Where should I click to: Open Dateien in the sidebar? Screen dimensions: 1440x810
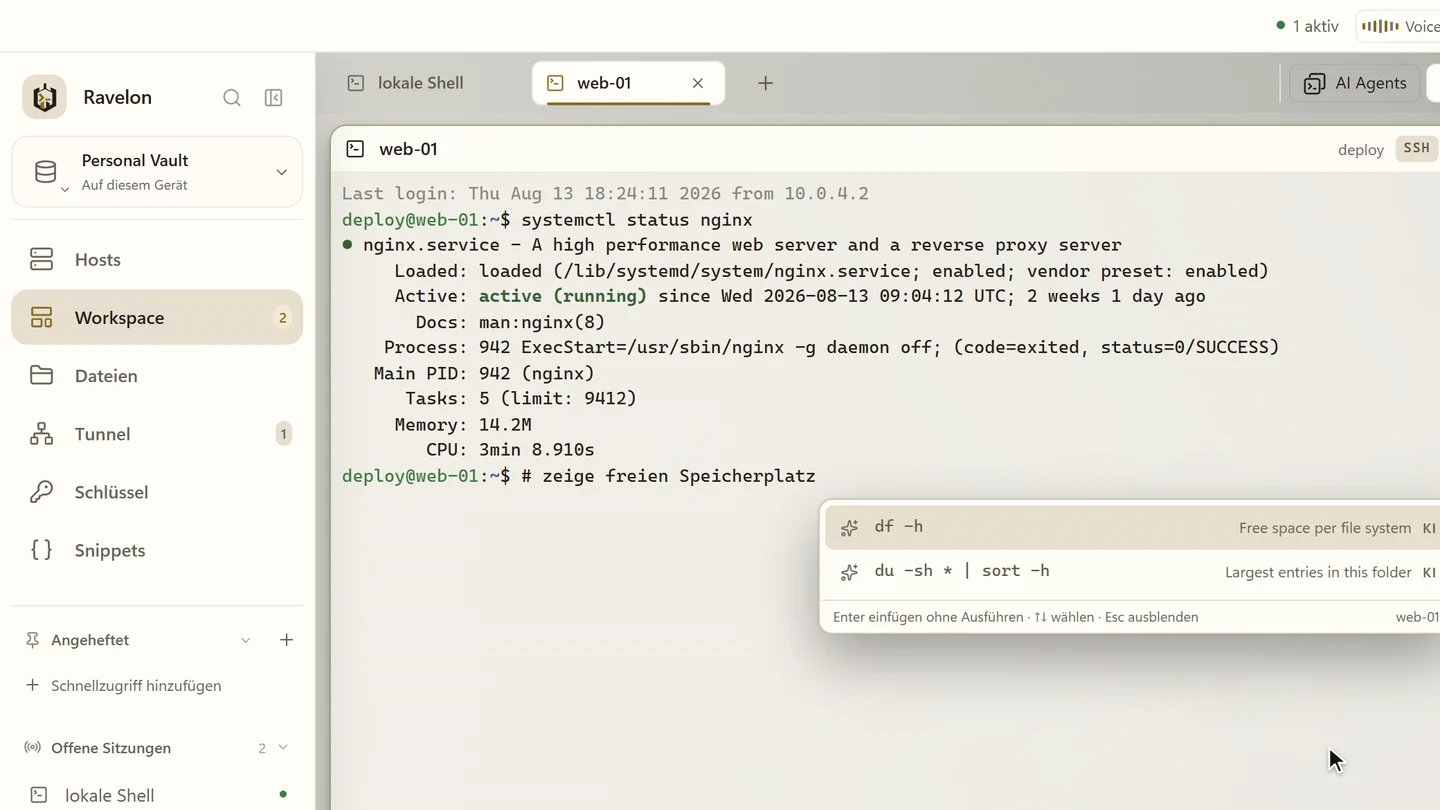[x=157, y=375]
